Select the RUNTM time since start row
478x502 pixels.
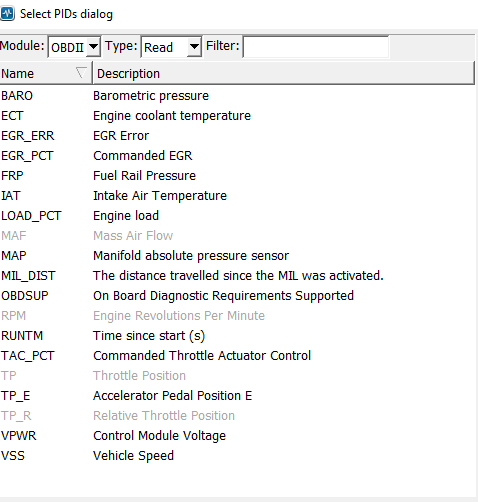coord(237,336)
